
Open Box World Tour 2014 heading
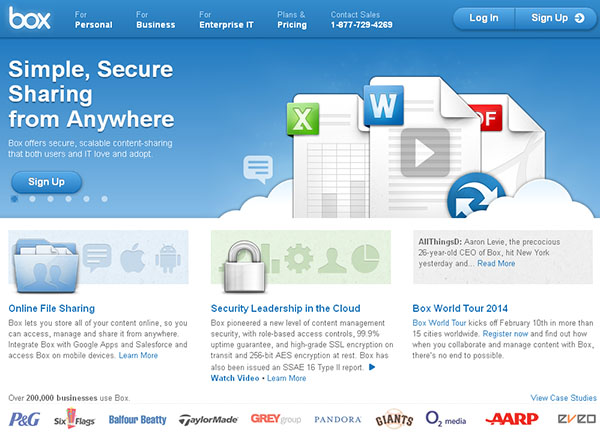[x=460, y=308]
